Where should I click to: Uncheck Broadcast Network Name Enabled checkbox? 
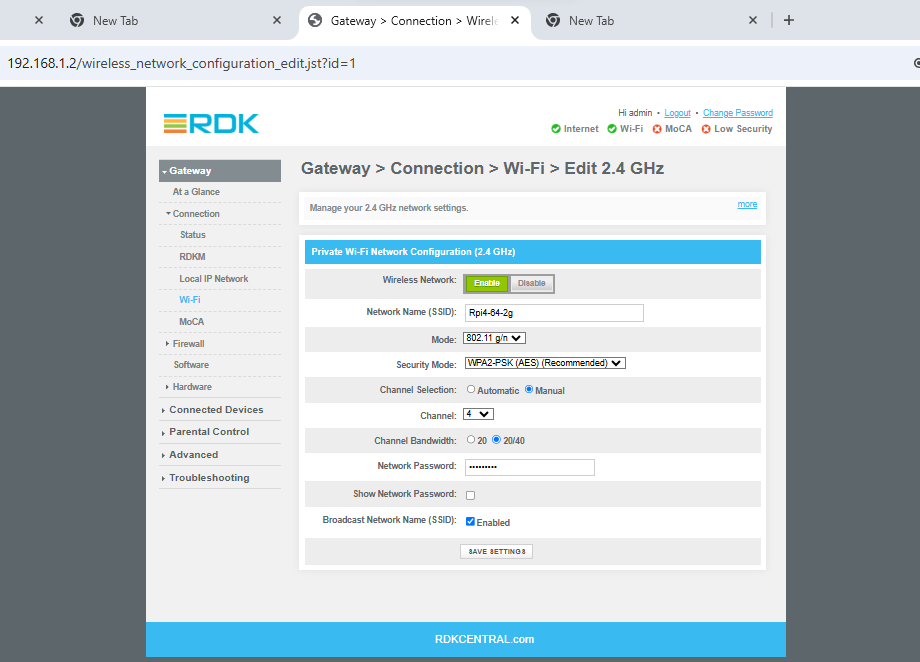pos(471,522)
